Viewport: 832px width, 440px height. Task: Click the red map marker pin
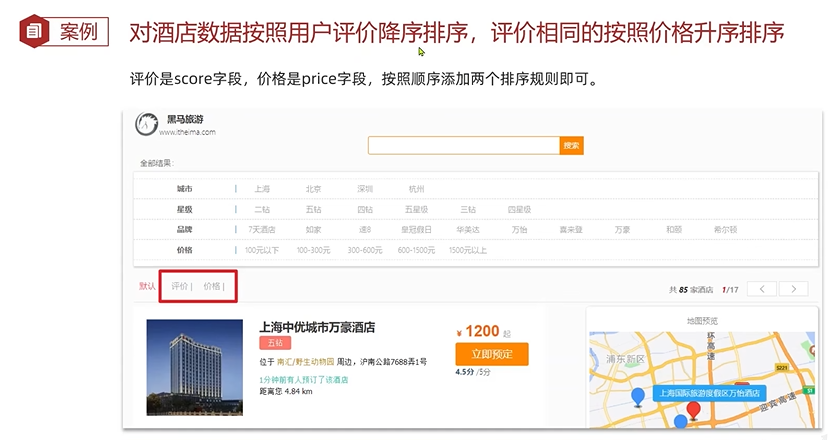coord(693,411)
